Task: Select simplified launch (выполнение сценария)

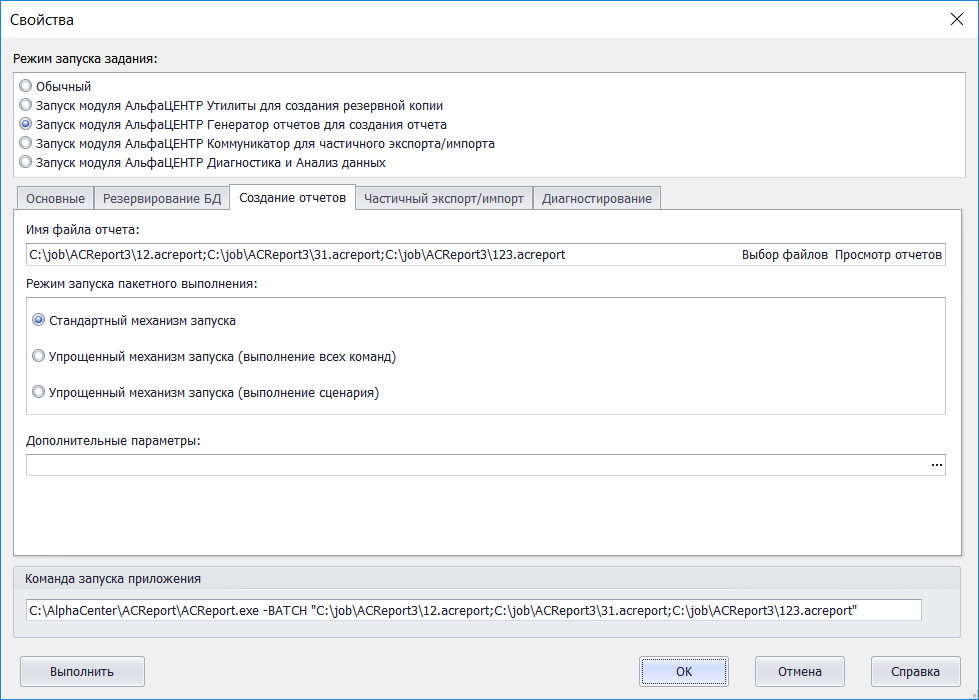Action: click(39, 392)
